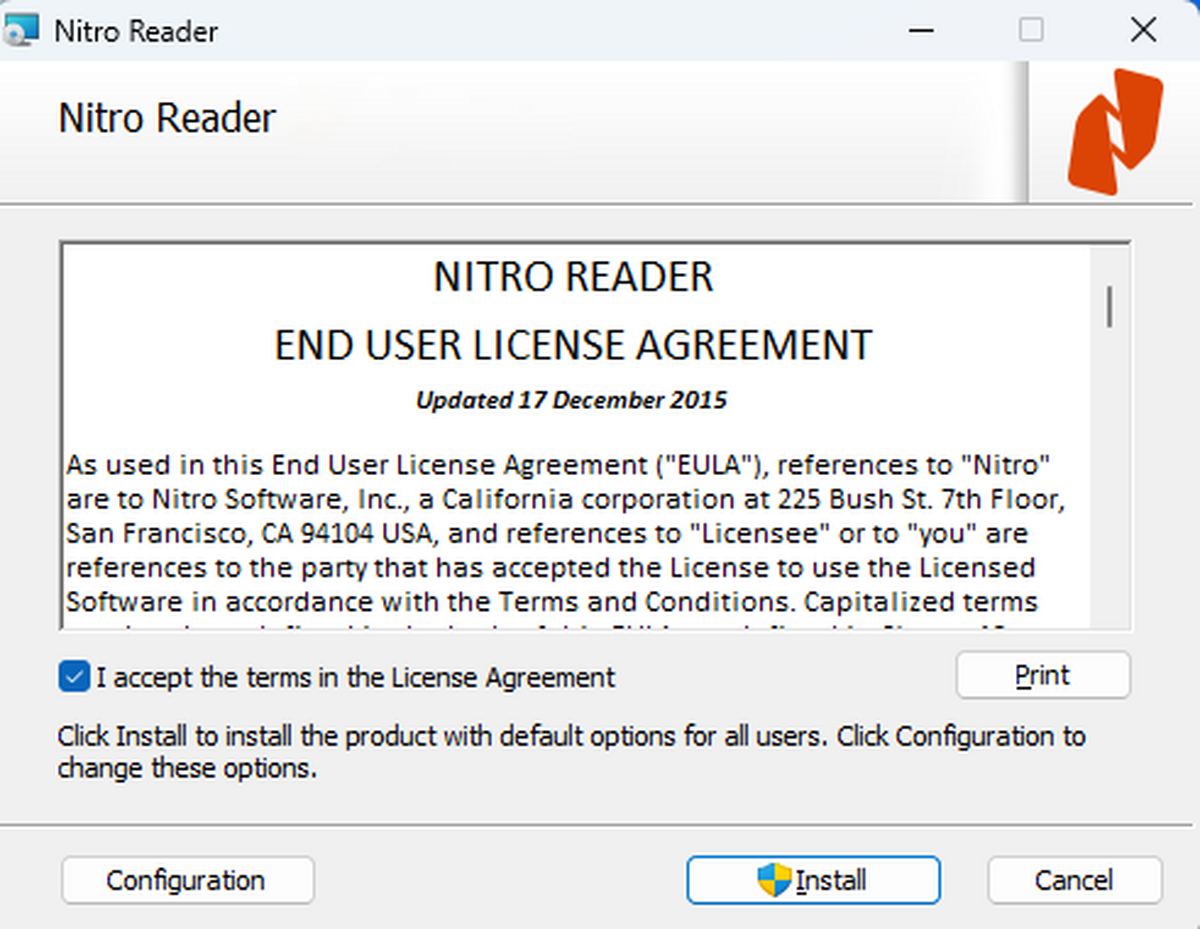The height and width of the screenshot is (929, 1200).
Task: Open the Configuration options
Action: [x=187, y=880]
